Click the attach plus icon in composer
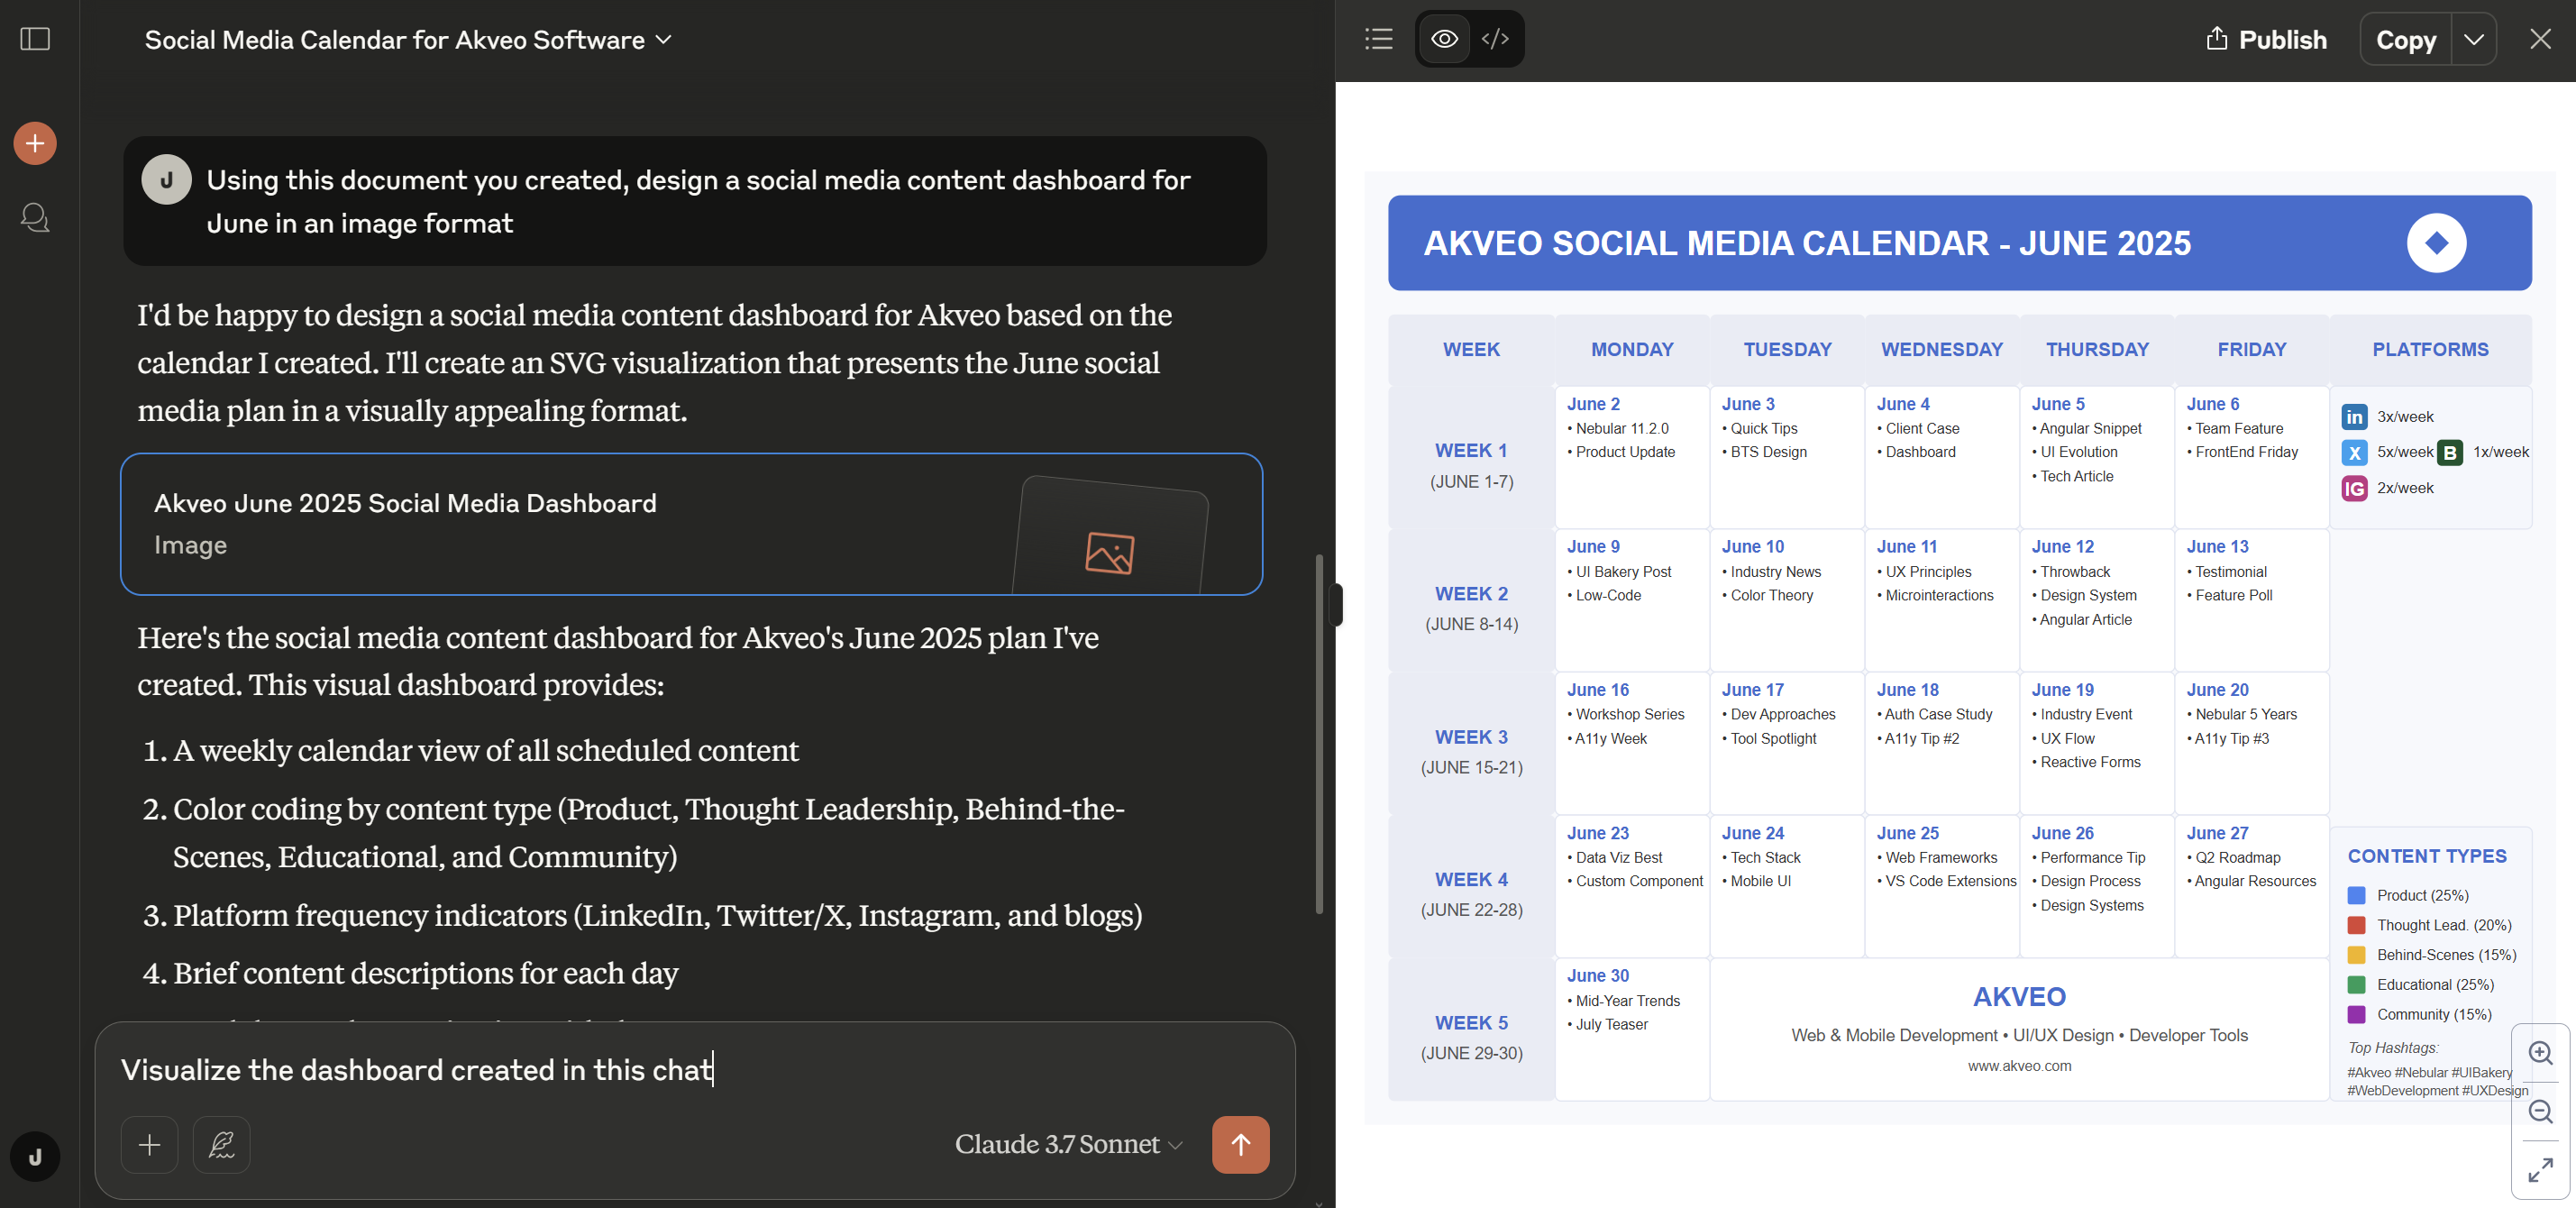This screenshot has width=2576, height=1208. [149, 1144]
